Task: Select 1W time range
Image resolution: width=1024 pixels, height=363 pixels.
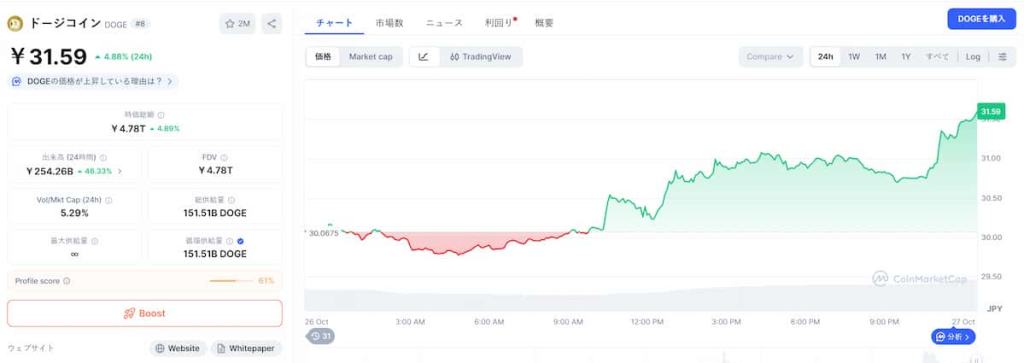Action: (854, 57)
